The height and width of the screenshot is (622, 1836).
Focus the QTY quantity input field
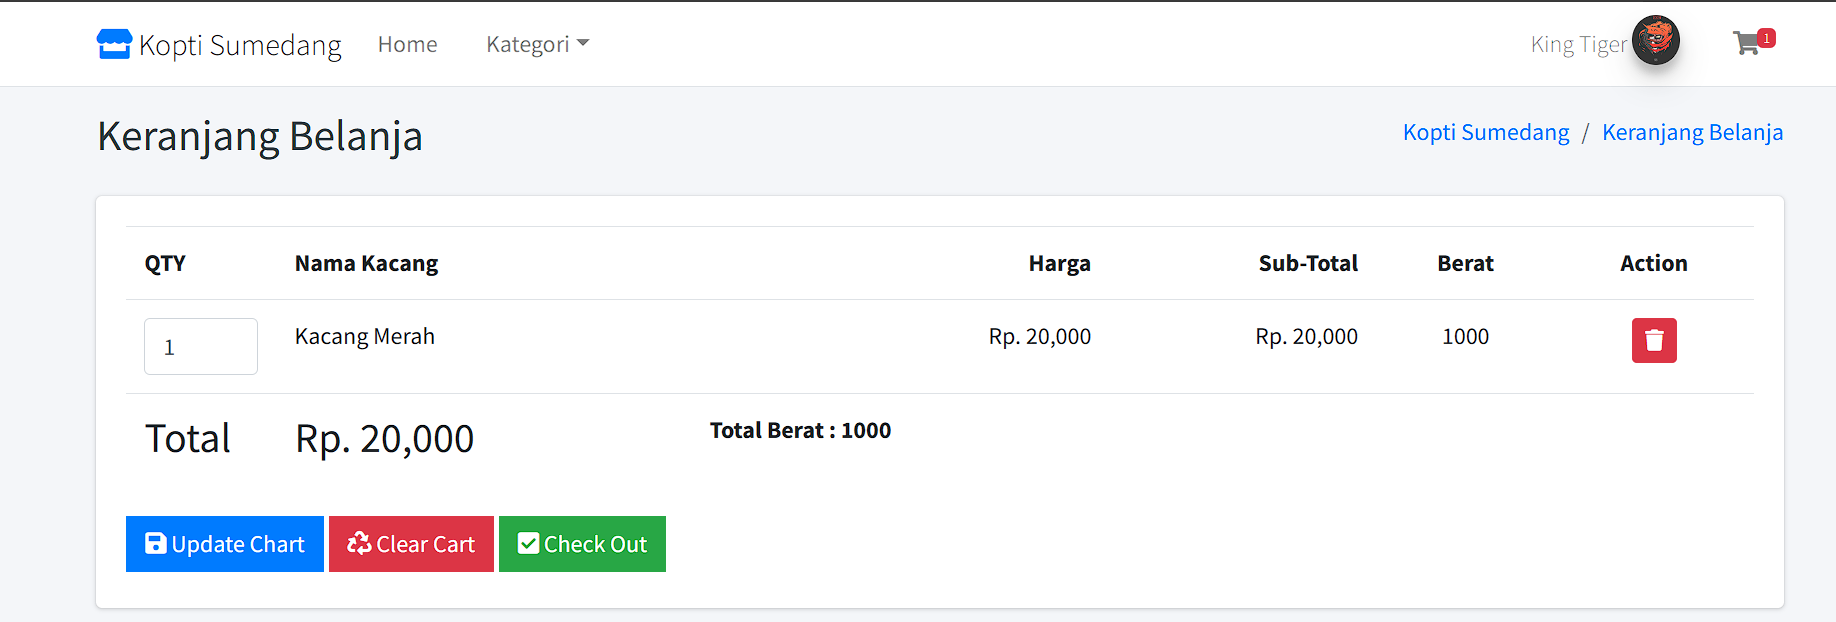coord(201,347)
